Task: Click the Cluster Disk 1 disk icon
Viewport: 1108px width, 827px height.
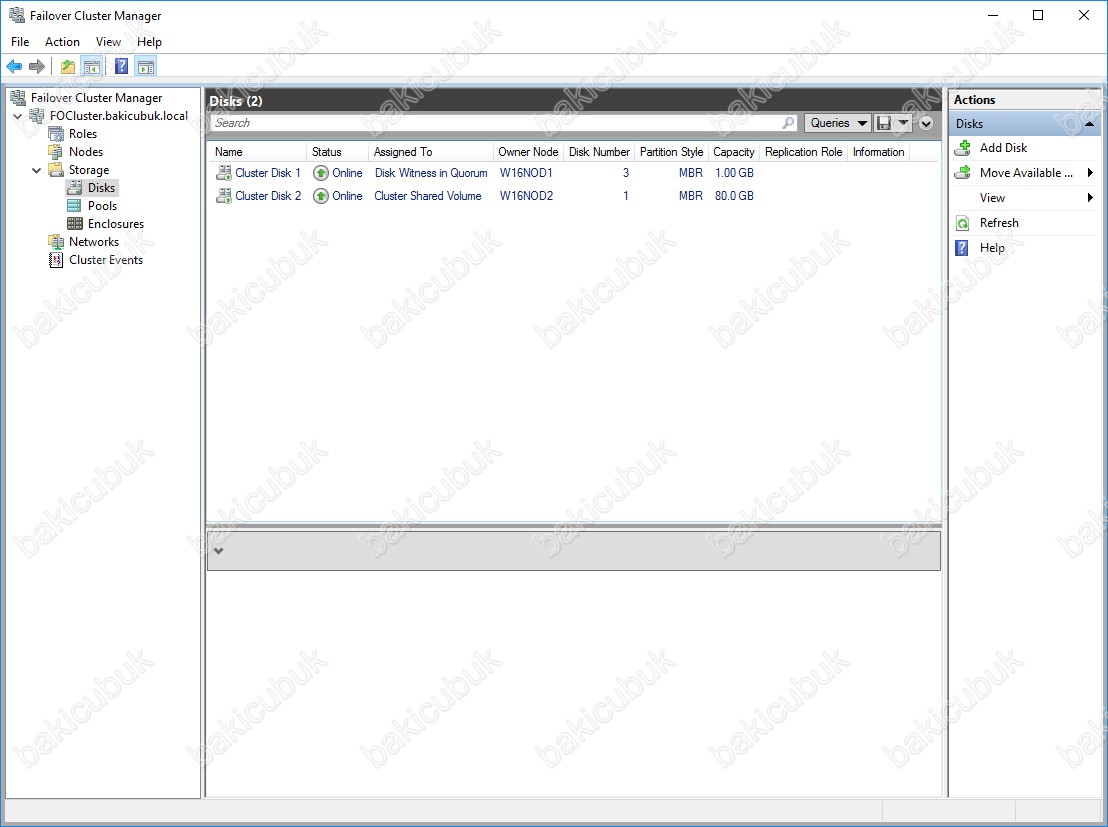Action: point(224,172)
